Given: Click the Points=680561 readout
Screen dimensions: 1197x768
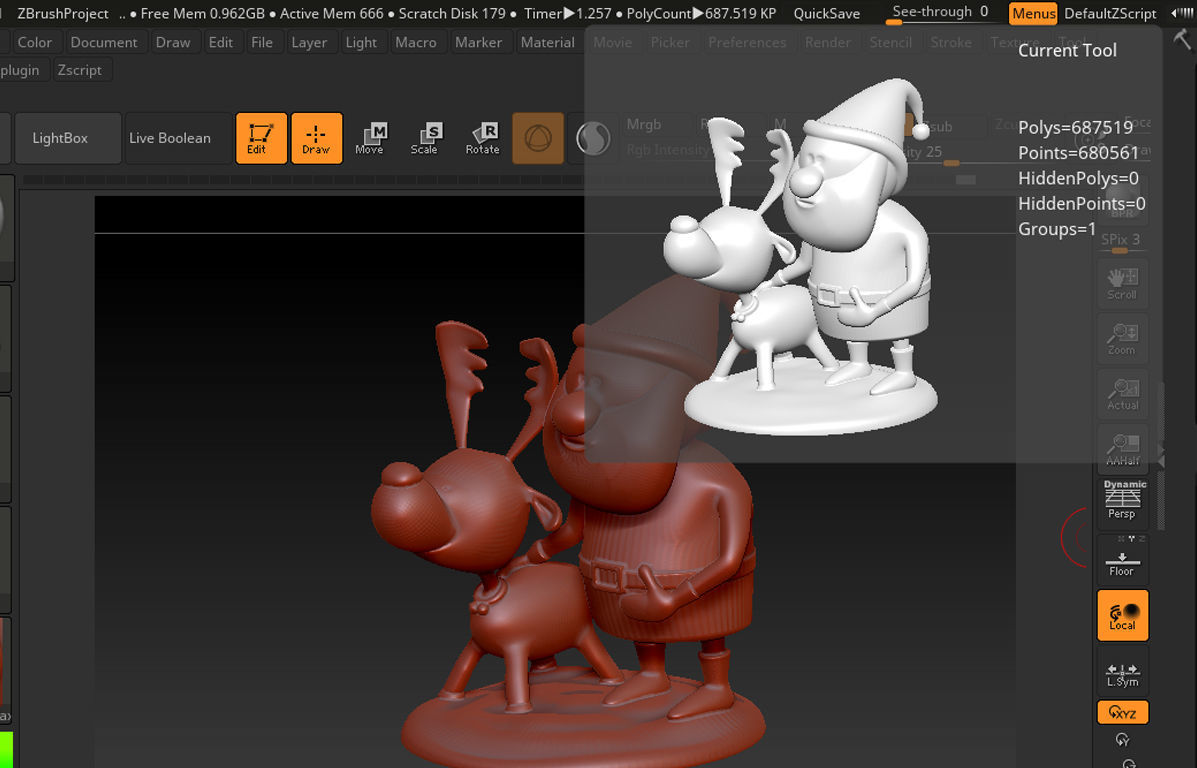Looking at the screenshot, I should click(x=1078, y=153).
